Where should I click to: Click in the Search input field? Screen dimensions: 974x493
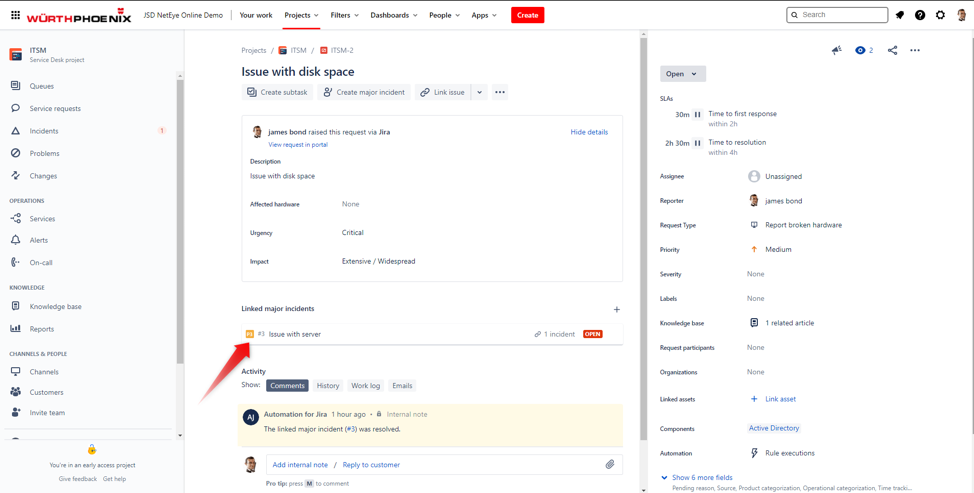click(x=837, y=15)
